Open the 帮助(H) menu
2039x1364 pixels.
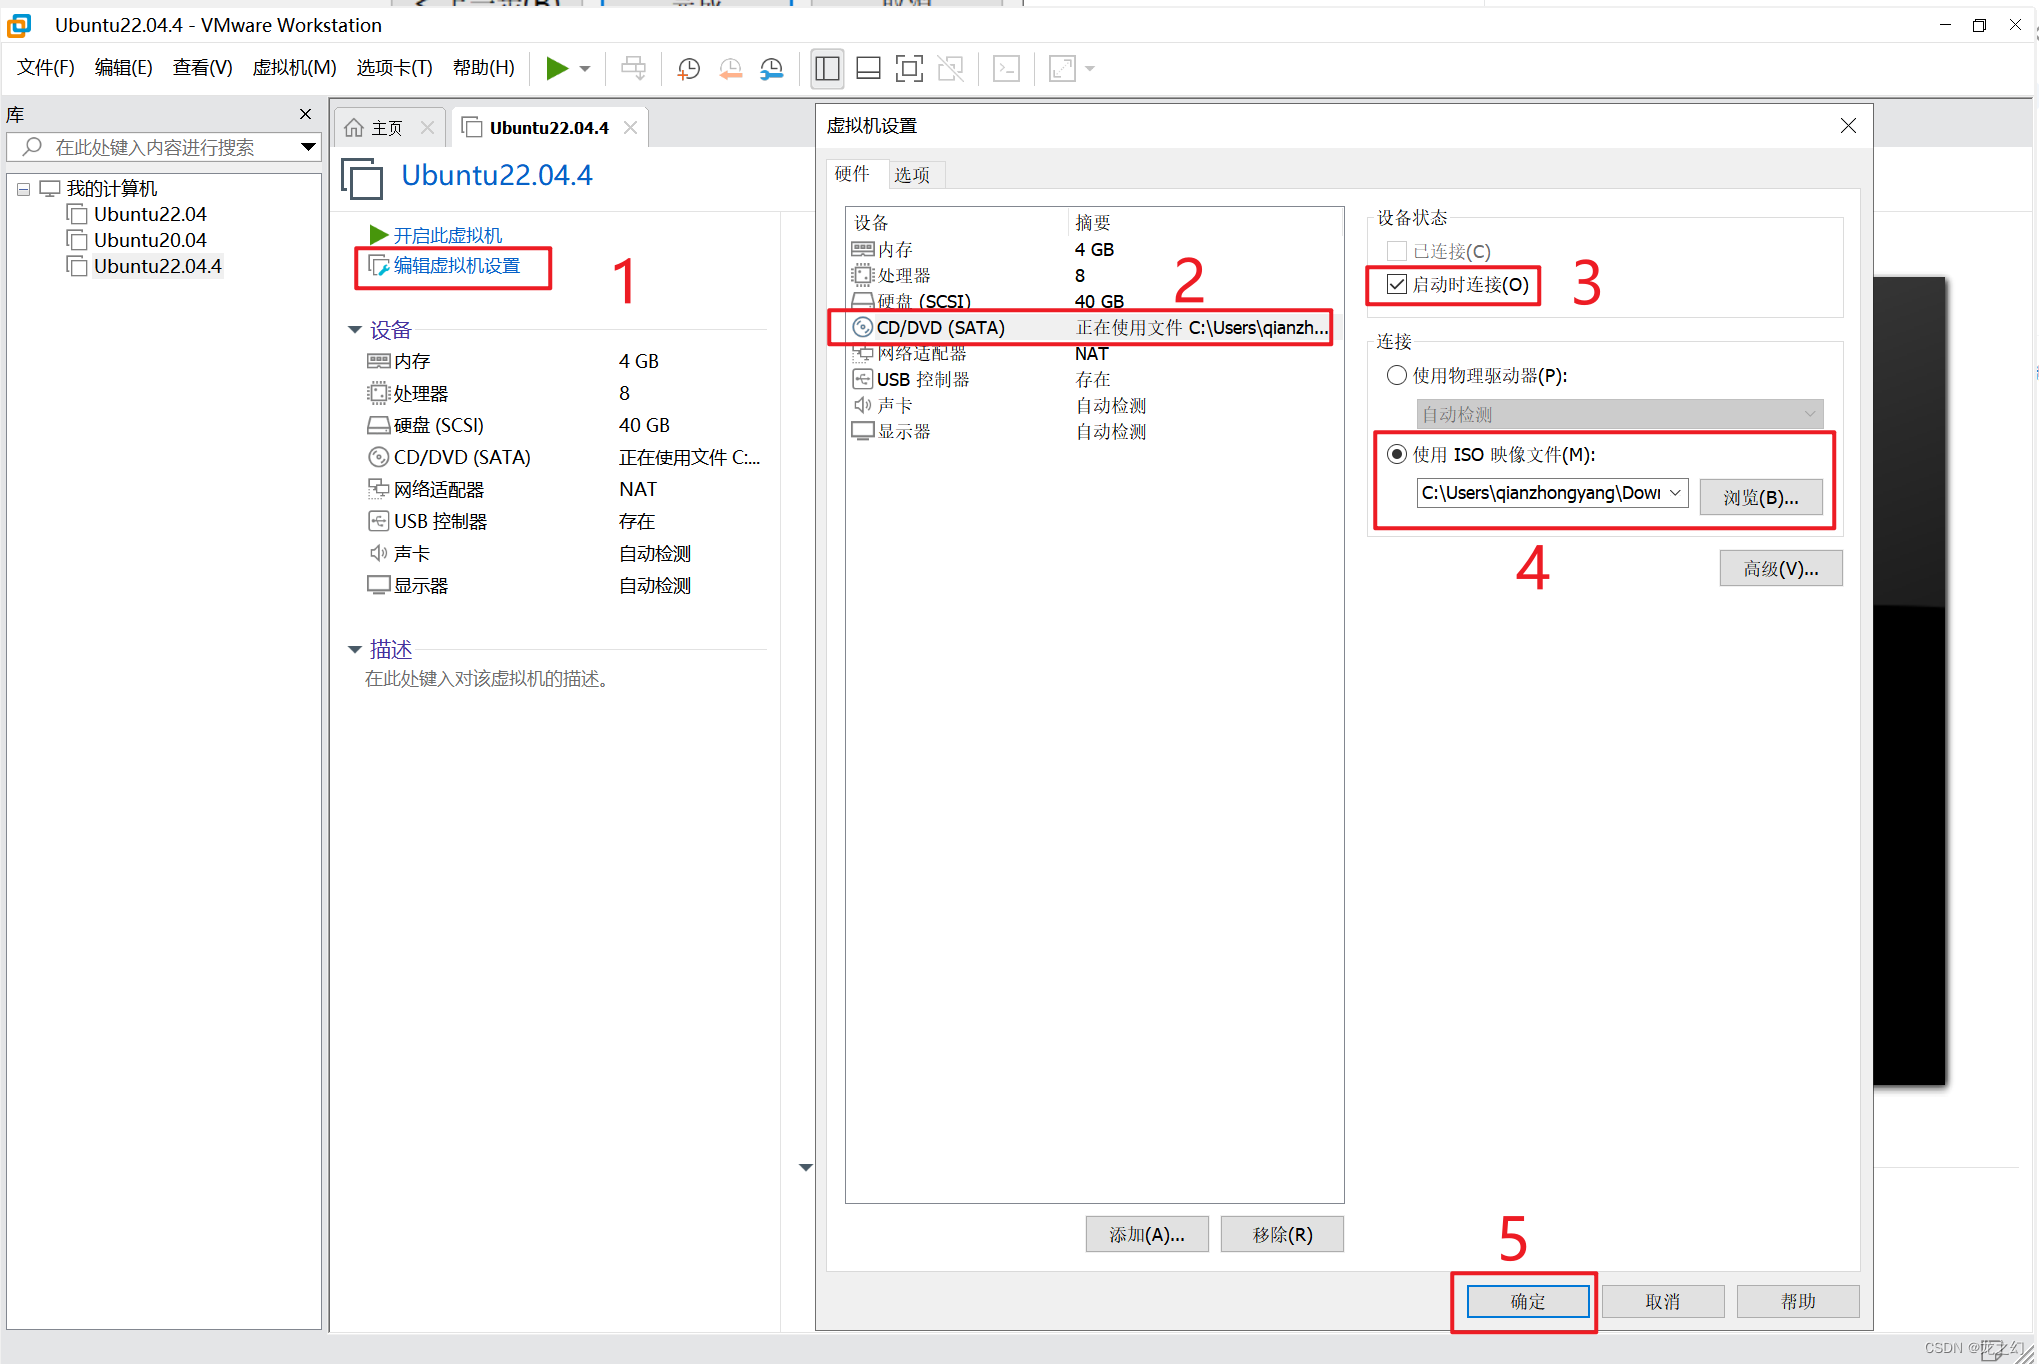484,67
